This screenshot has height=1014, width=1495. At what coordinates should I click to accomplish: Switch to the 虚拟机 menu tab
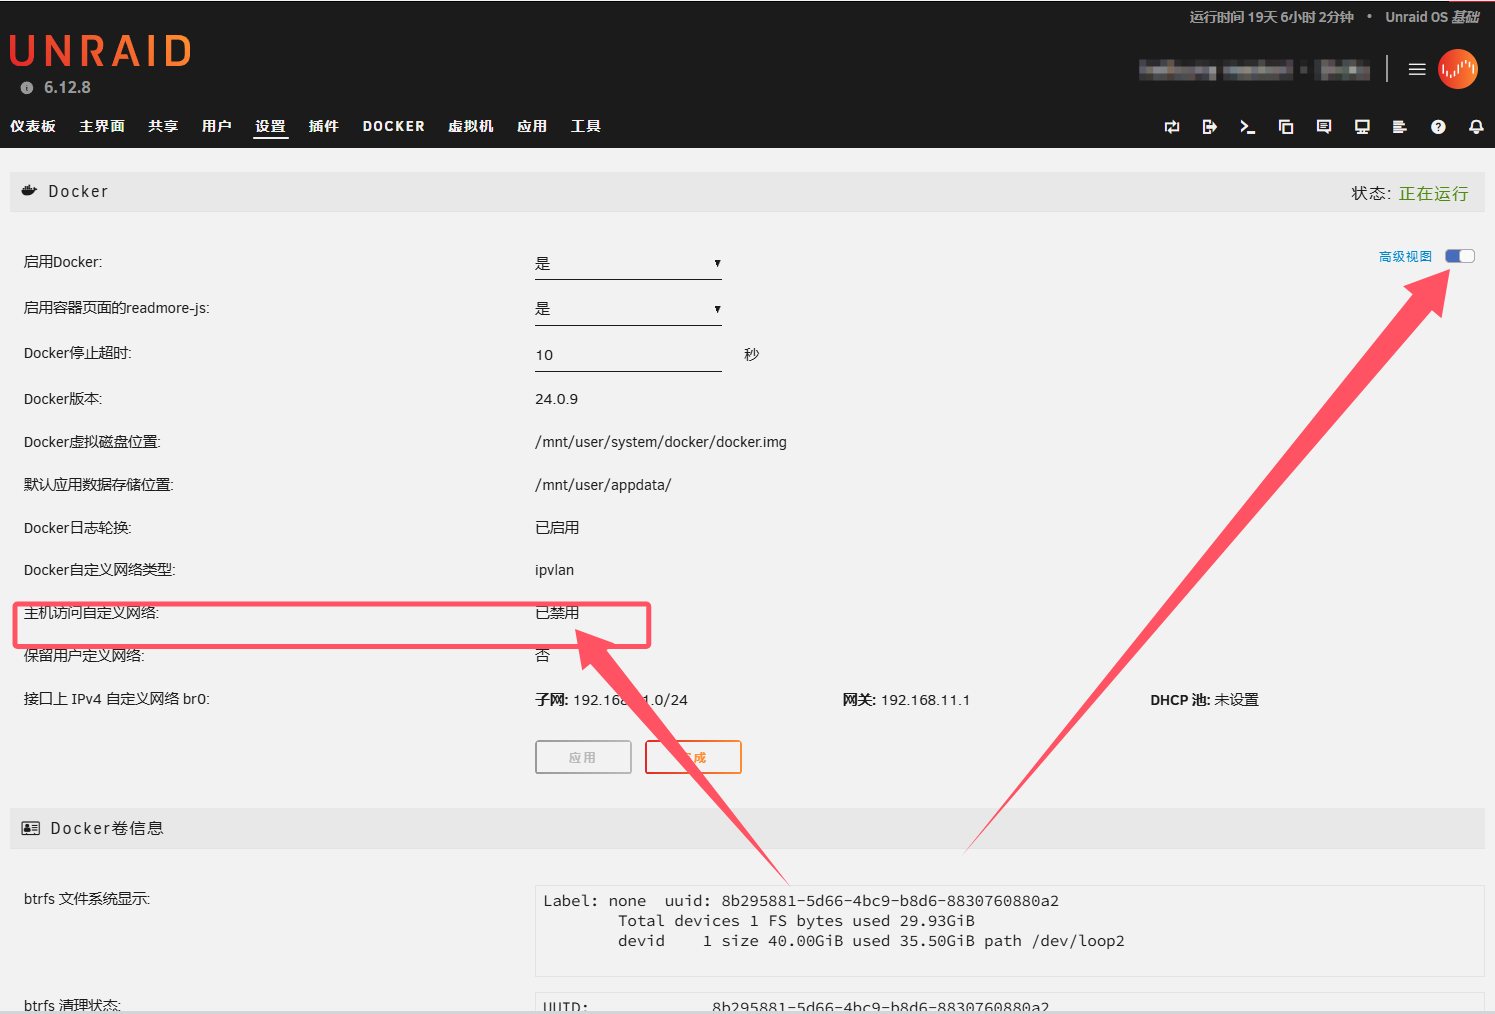tap(470, 126)
